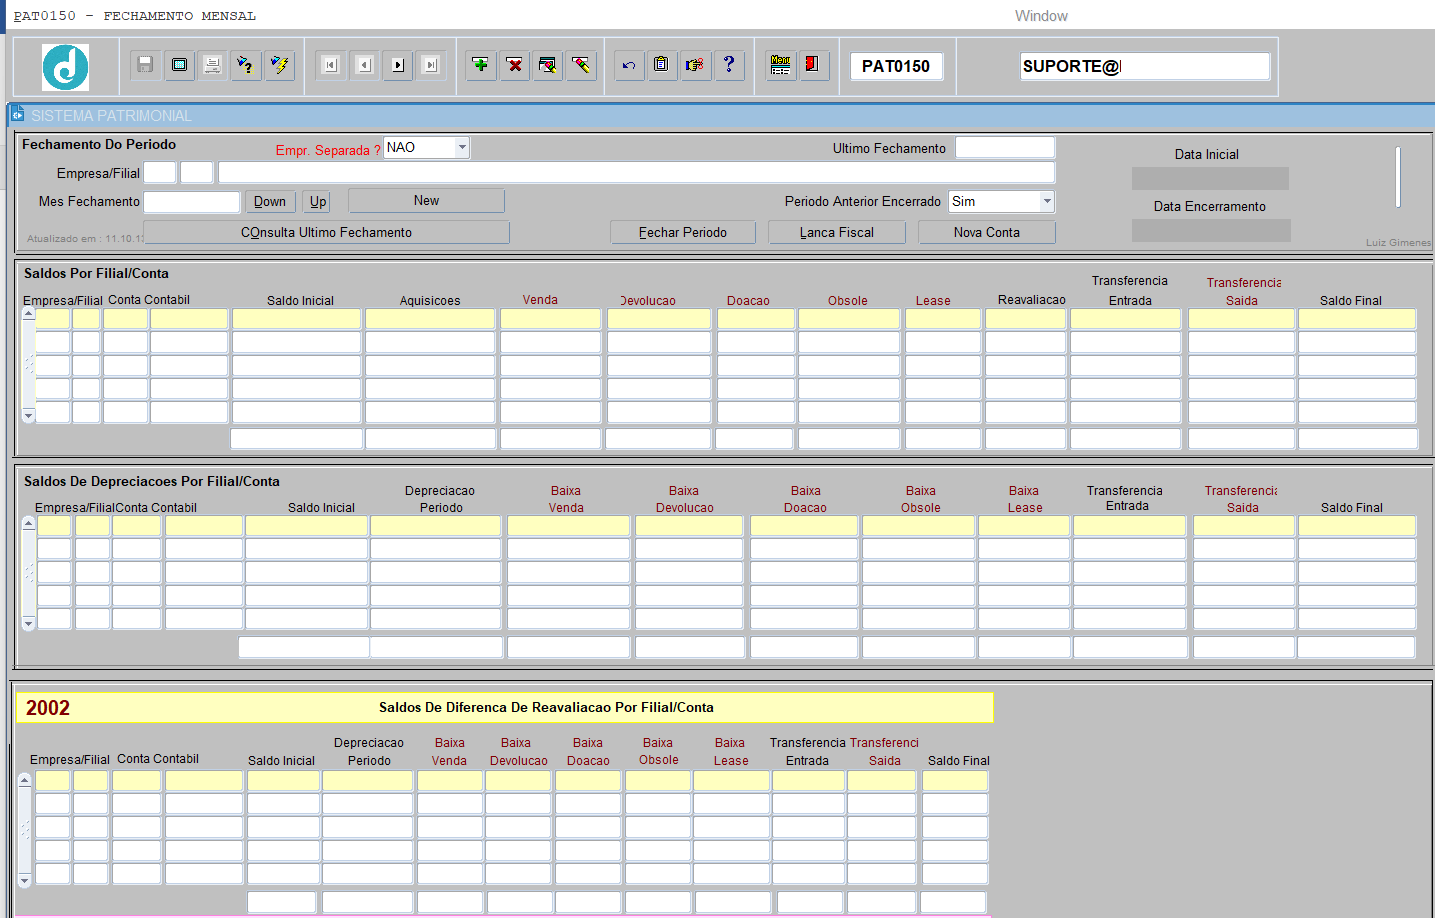This screenshot has width=1435, height=918.
Task: Open the Menu toolbar icon
Action: [781, 65]
